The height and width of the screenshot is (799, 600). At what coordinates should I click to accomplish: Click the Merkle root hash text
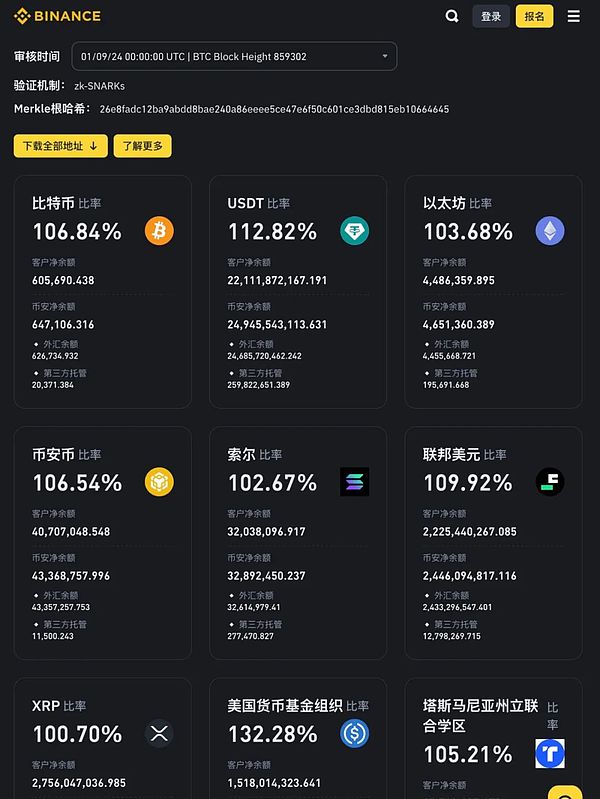[x=274, y=109]
